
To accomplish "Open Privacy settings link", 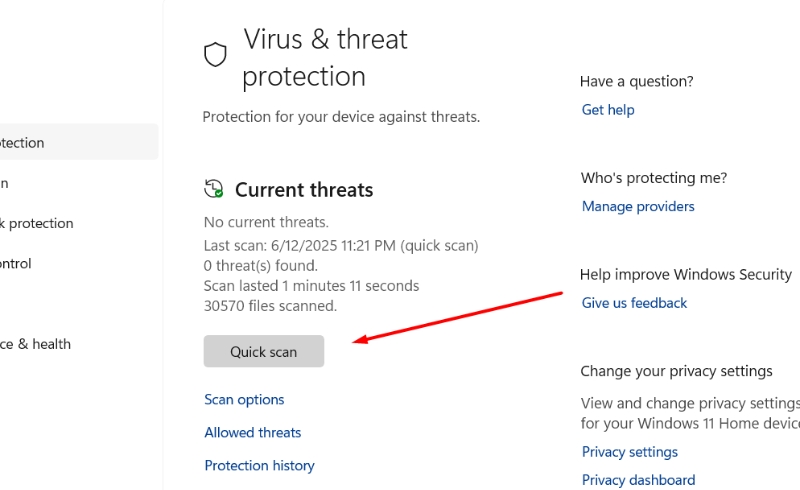I will click(630, 452).
